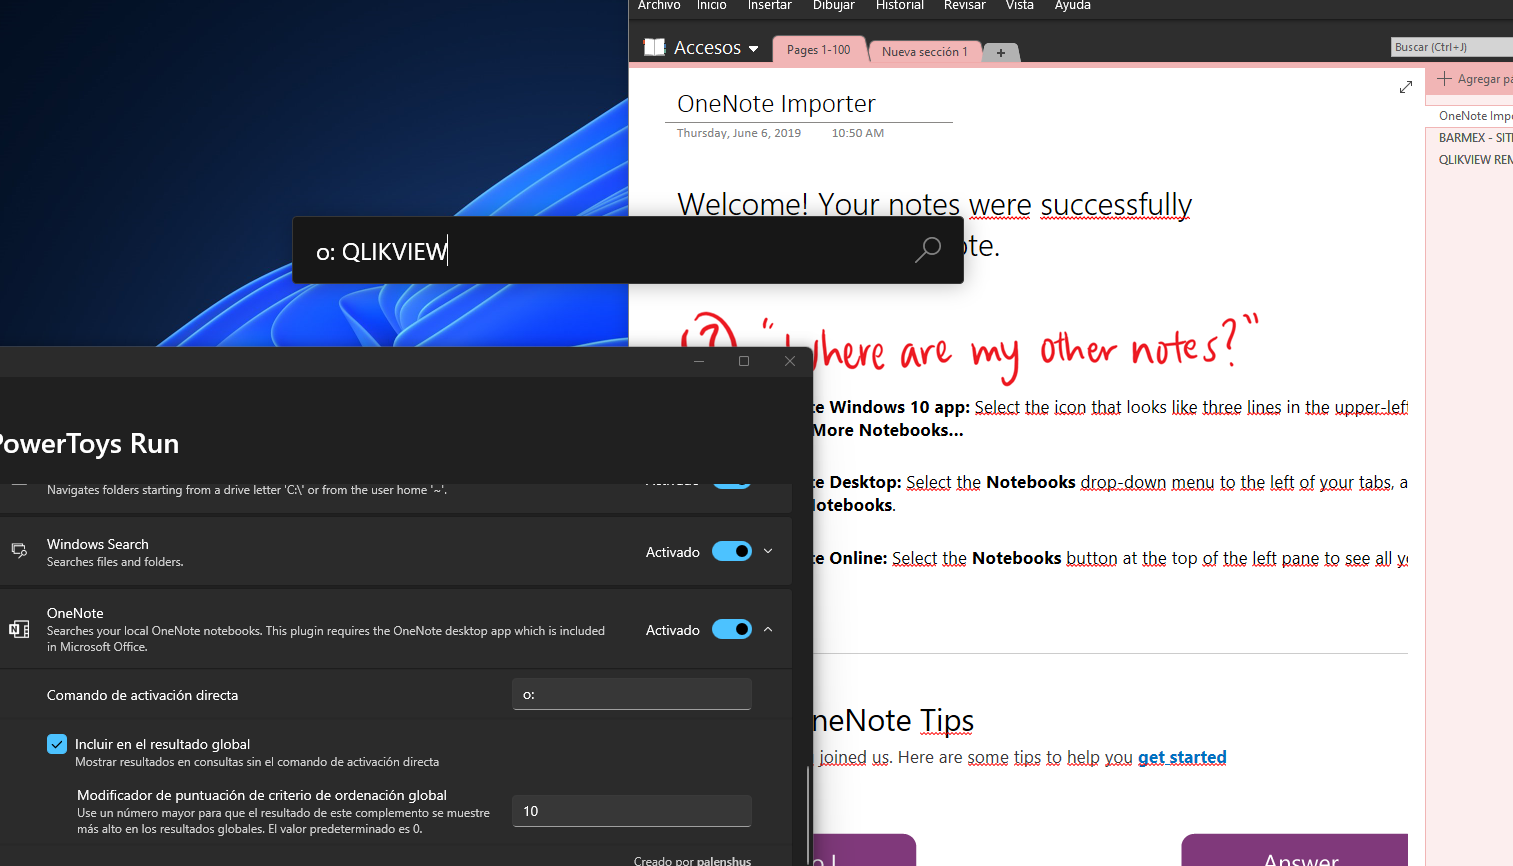The height and width of the screenshot is (866, 1513).
Task: Click the add new section plus tab
Action: 1001,52
